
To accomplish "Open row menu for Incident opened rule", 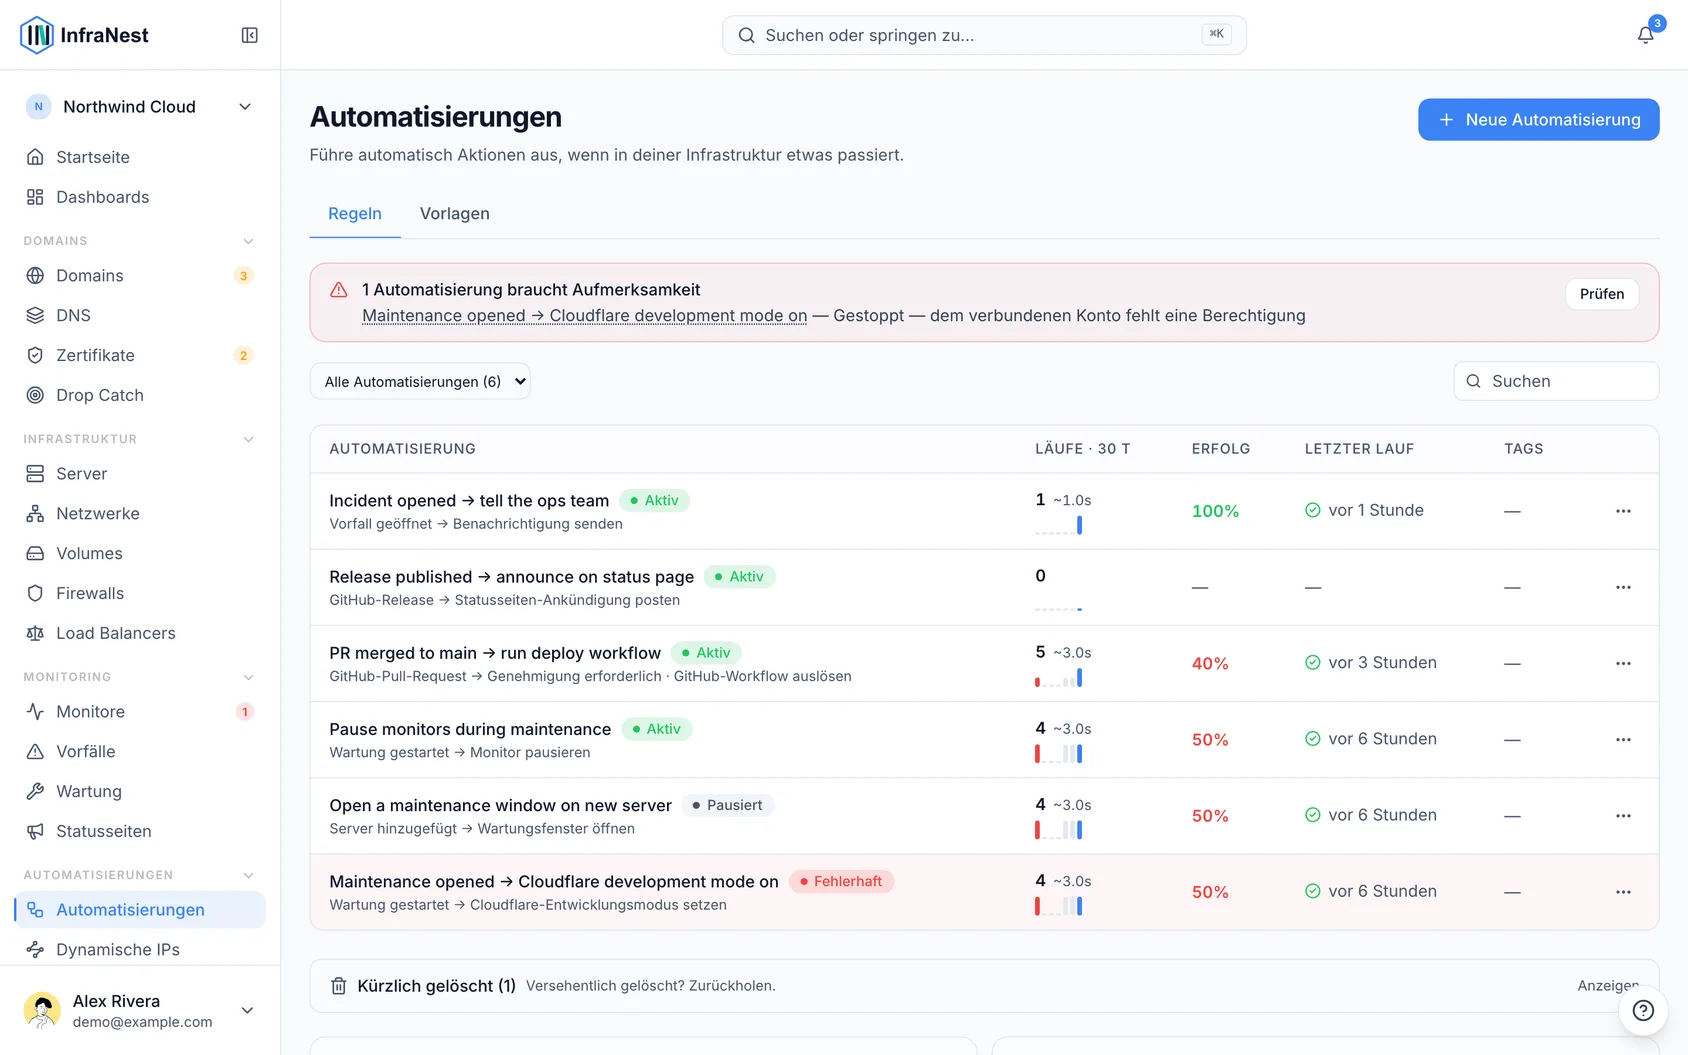I will pyautogui.click(x=1623, y=511).
